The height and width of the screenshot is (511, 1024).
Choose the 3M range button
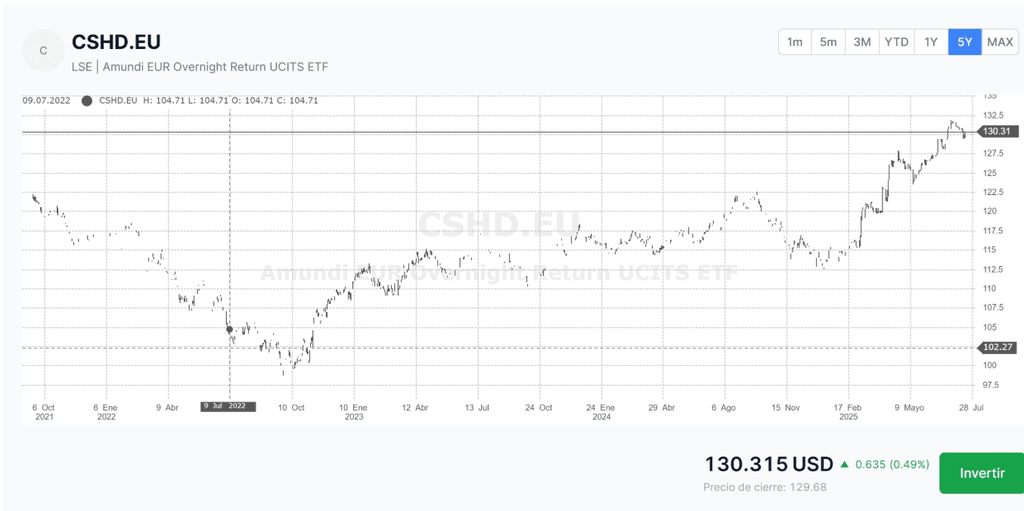pyautogui.click(x=862, y=42)
